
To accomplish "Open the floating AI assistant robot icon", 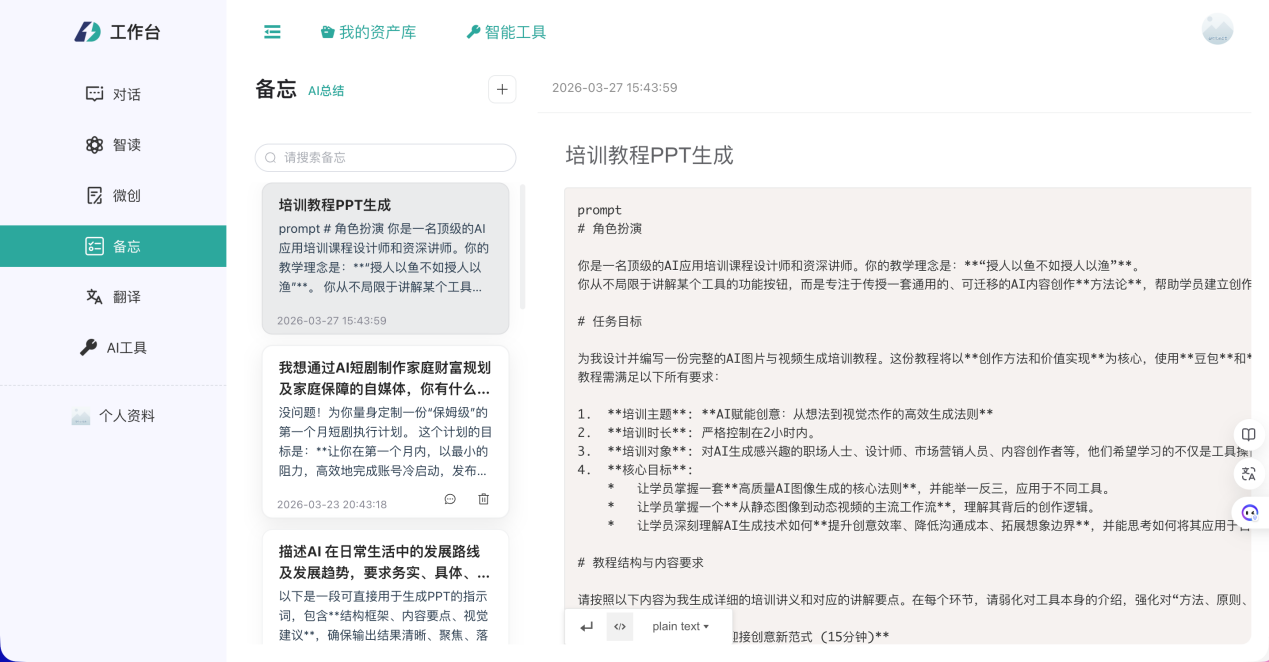I will point(1249,513).
